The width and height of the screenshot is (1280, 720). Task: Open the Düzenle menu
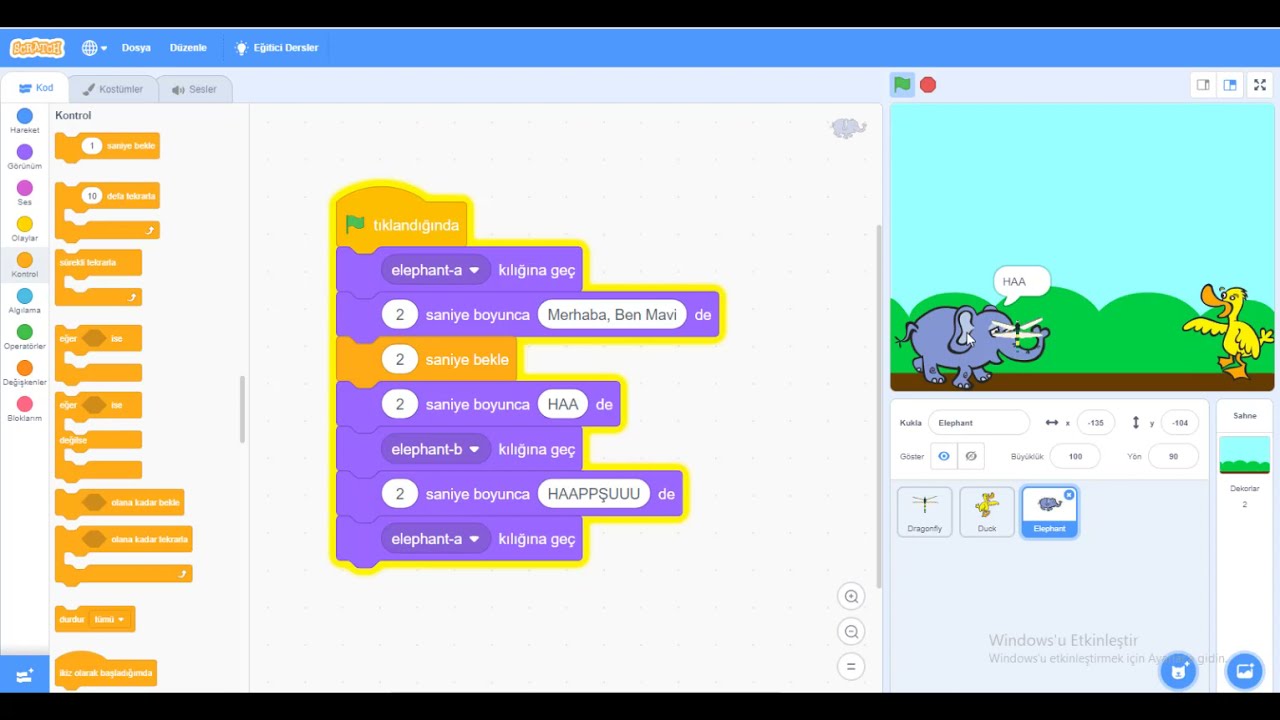coord(188,48)
